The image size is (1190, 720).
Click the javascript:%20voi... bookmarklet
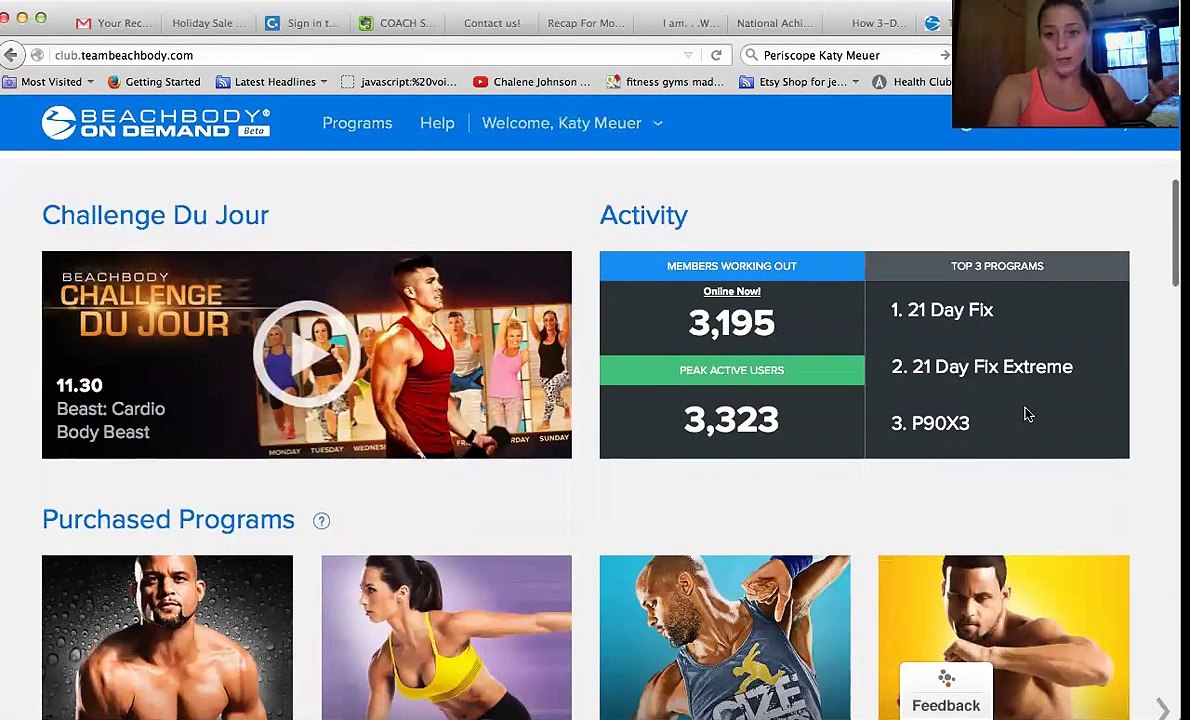click(399, 82)
